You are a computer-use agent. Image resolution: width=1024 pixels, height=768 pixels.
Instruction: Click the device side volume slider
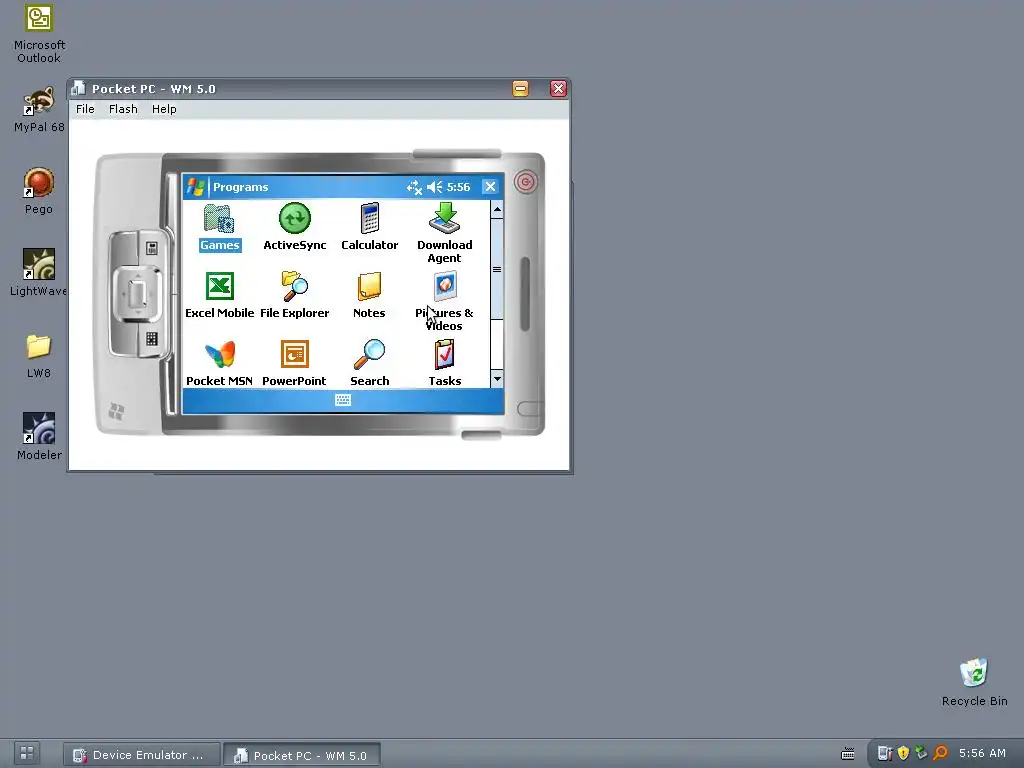(525, 294)
